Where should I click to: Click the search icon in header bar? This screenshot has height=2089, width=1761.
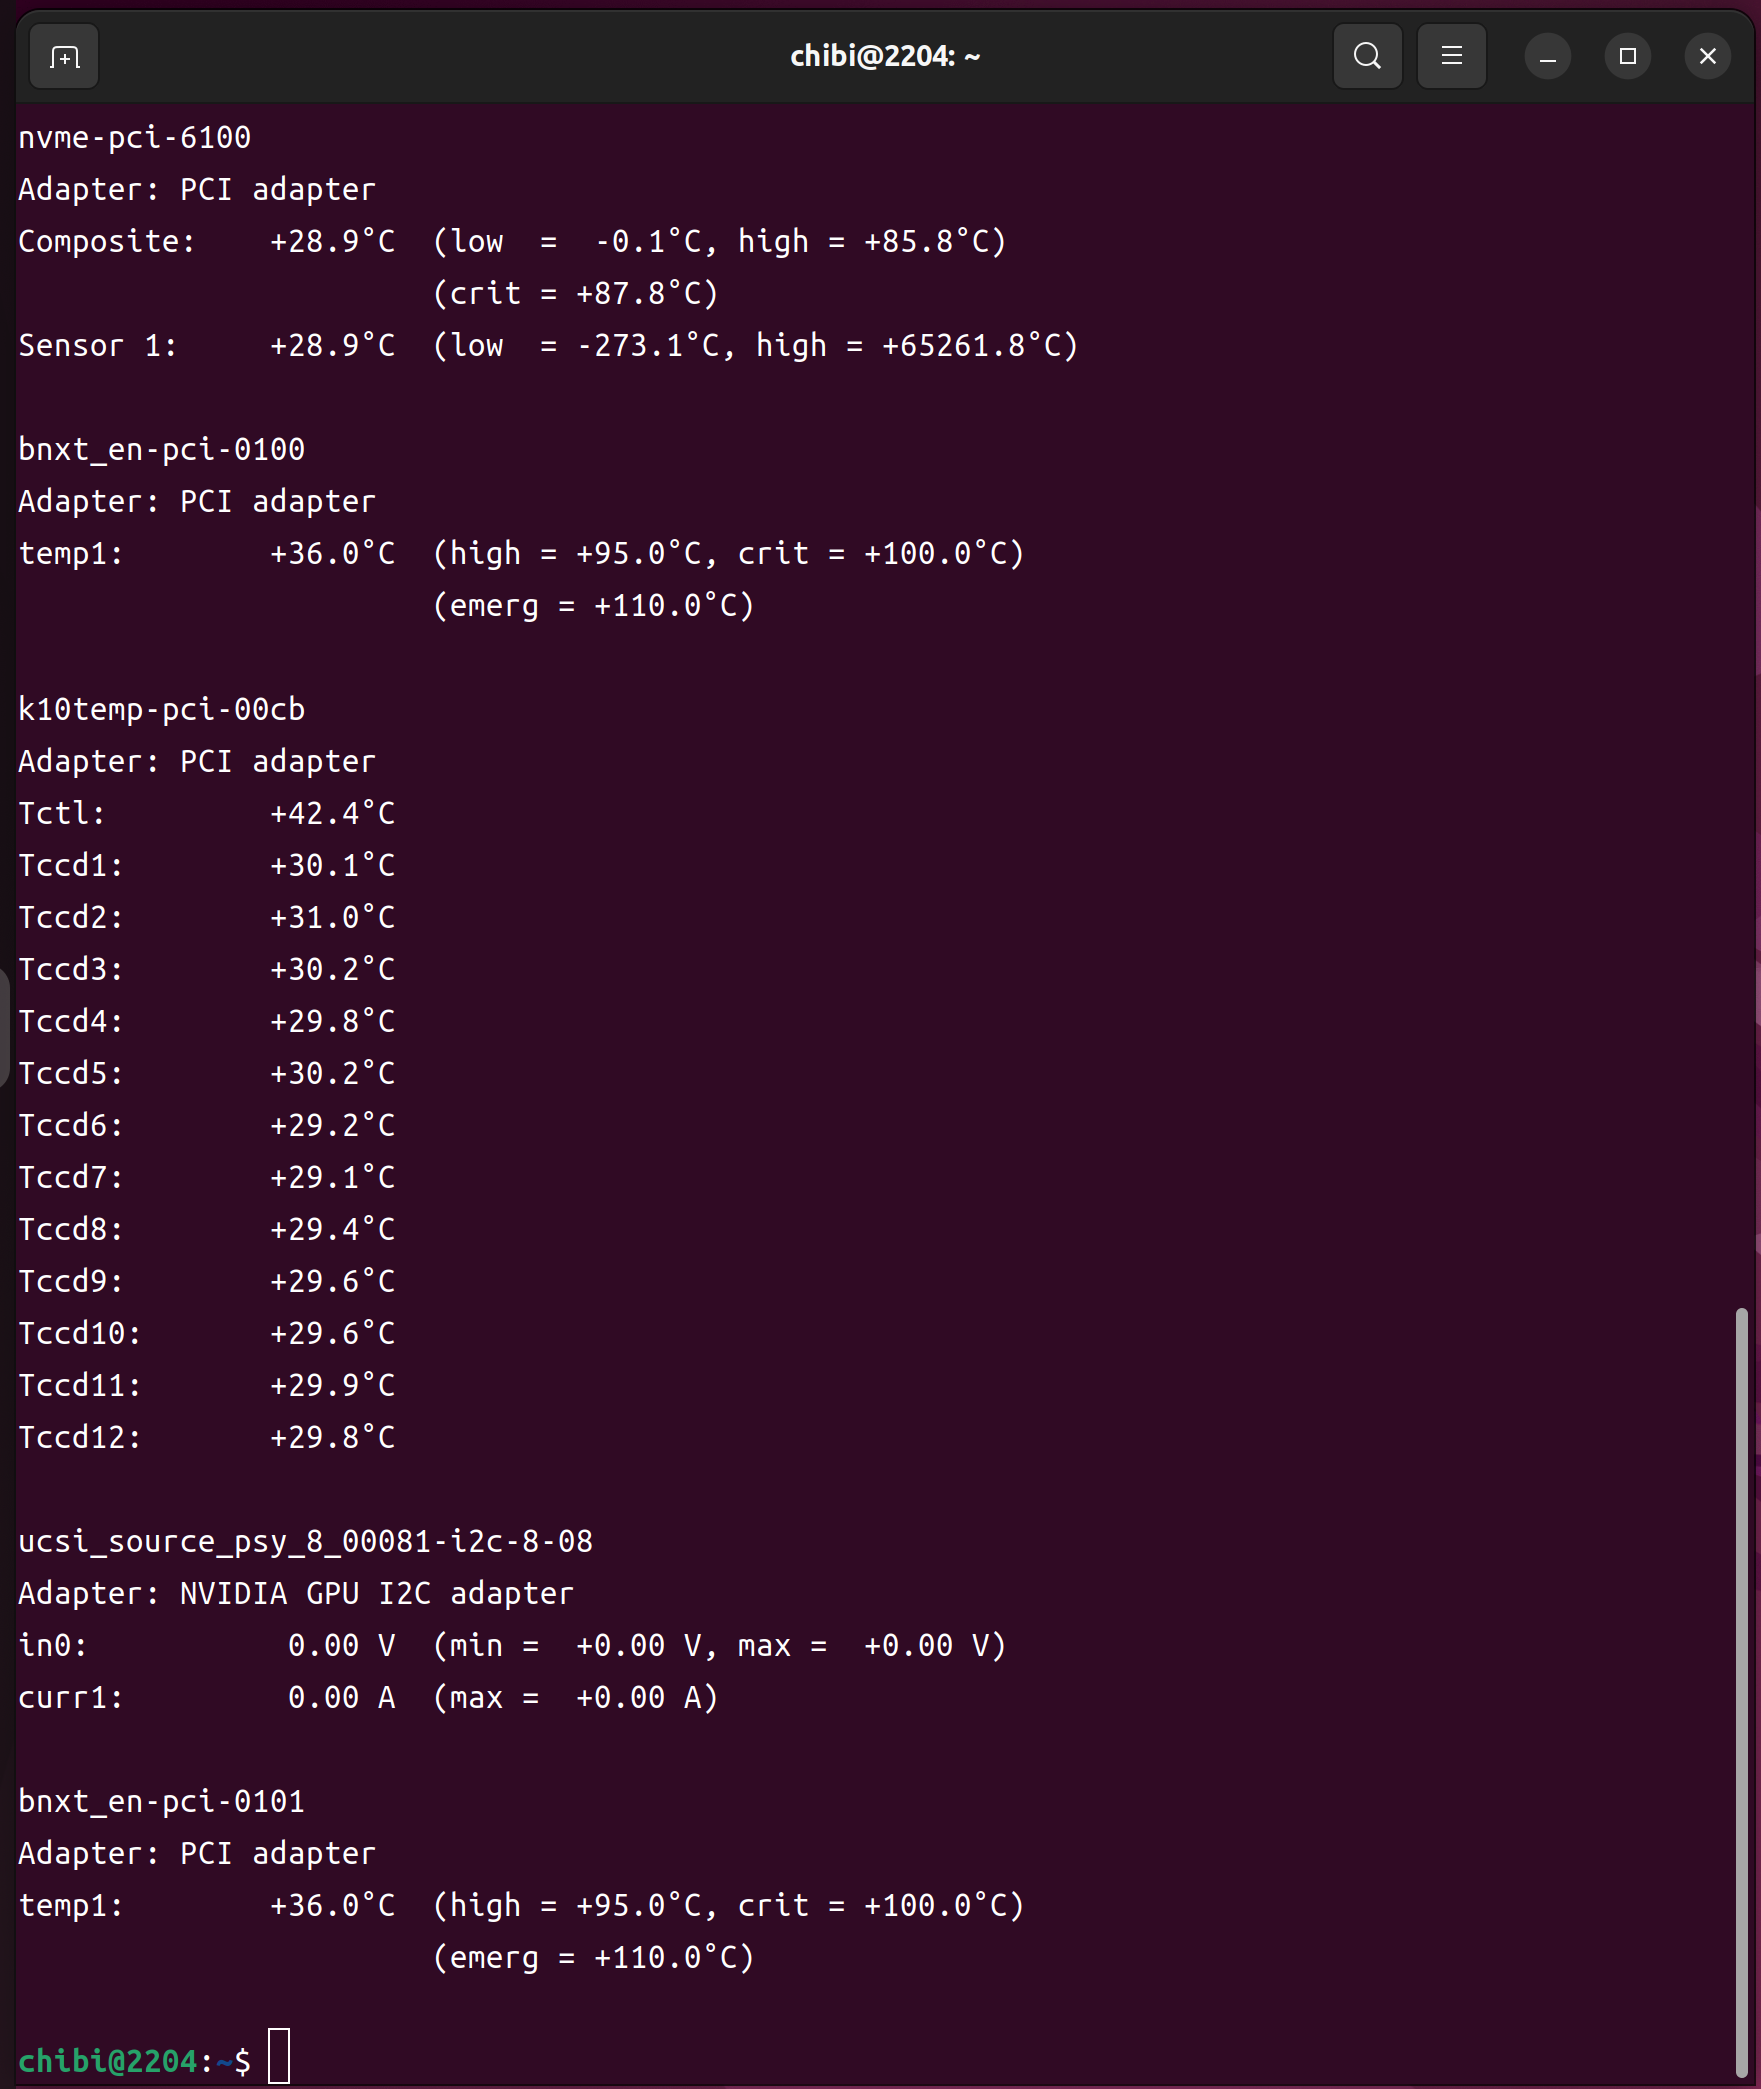coord(1367,57)
